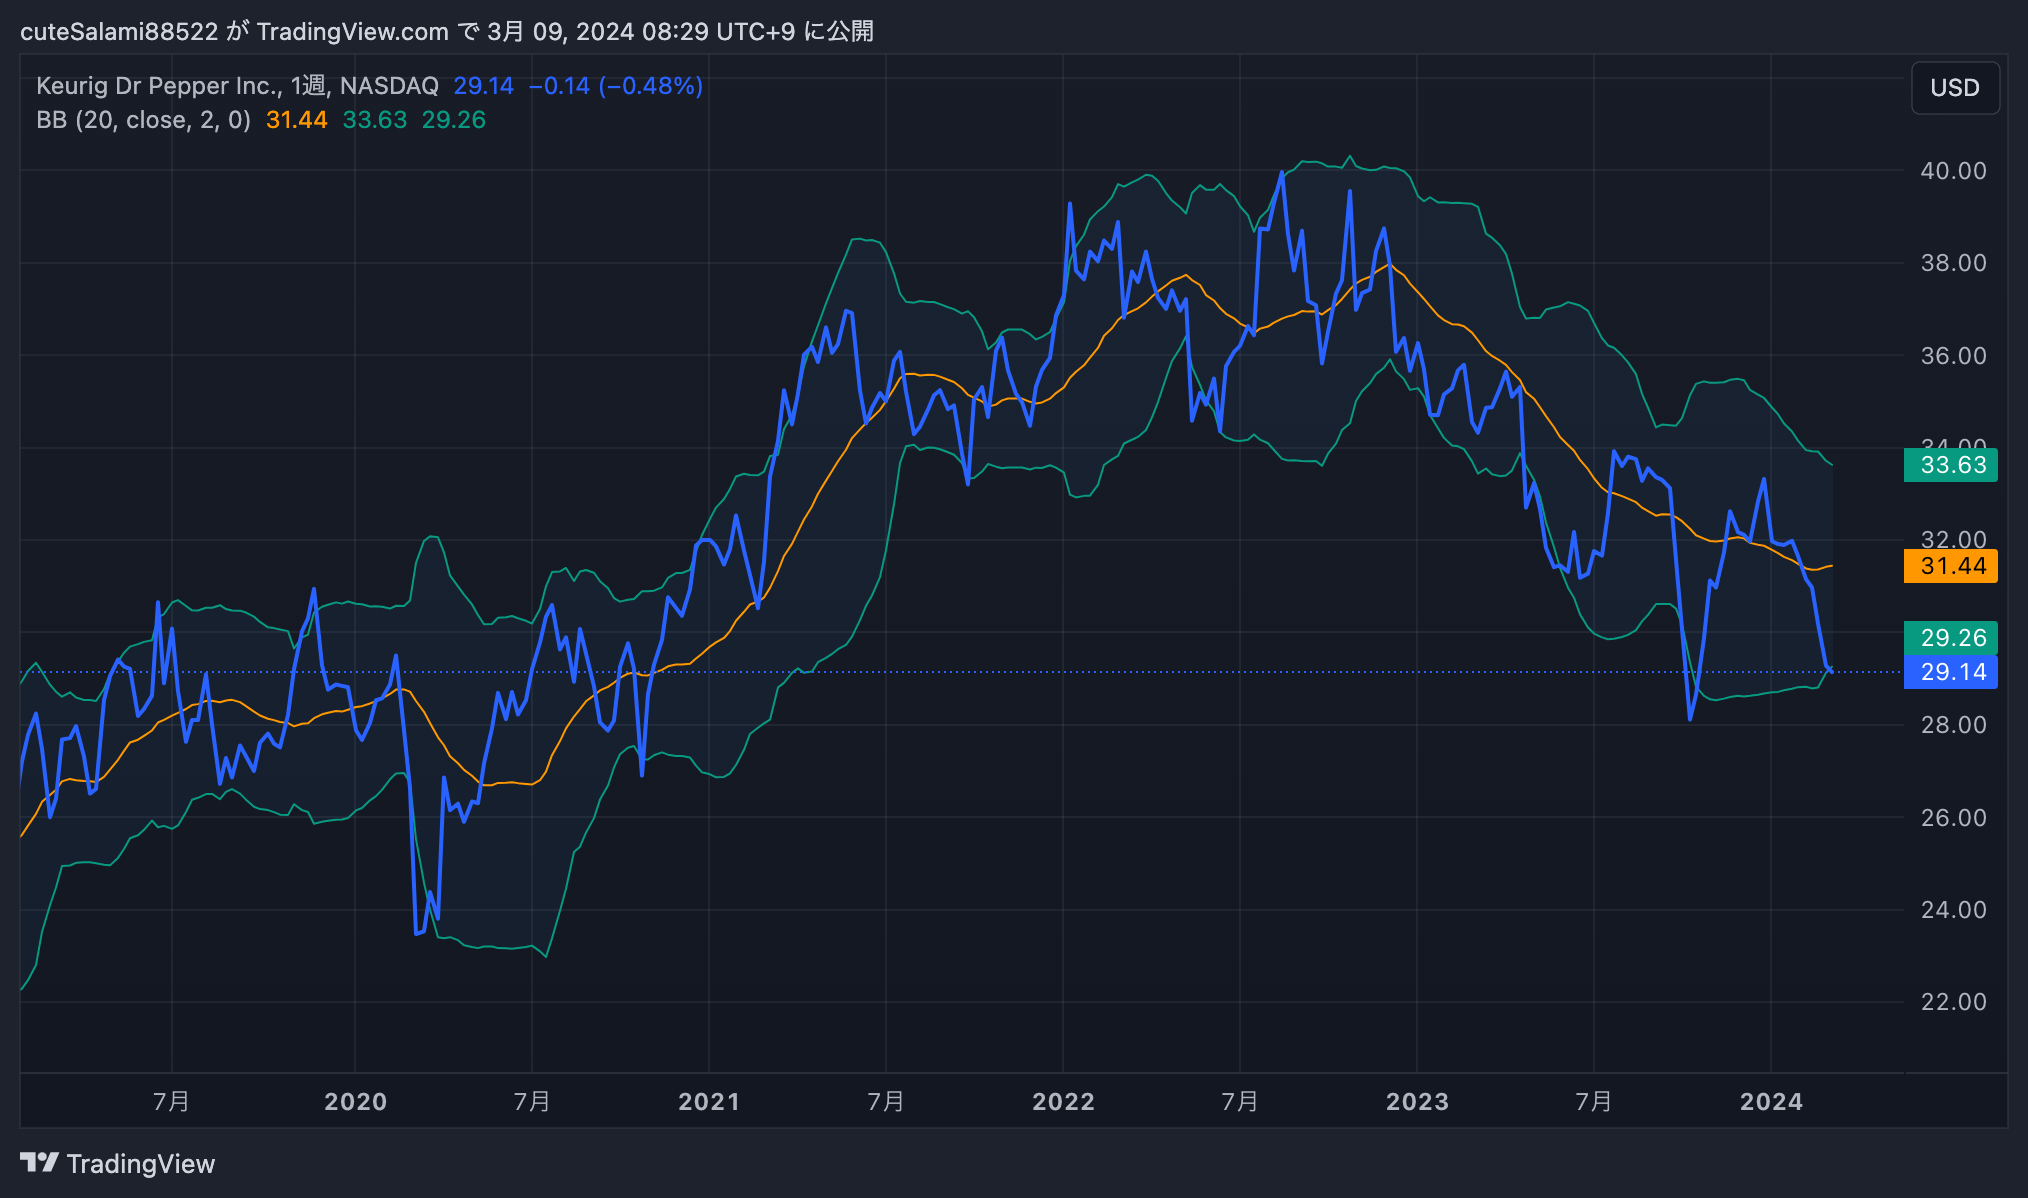Click the 7月 label between 2022 and 2023
The width and height of the screenshot is (2028, 1198).
pos(1240,1102)
